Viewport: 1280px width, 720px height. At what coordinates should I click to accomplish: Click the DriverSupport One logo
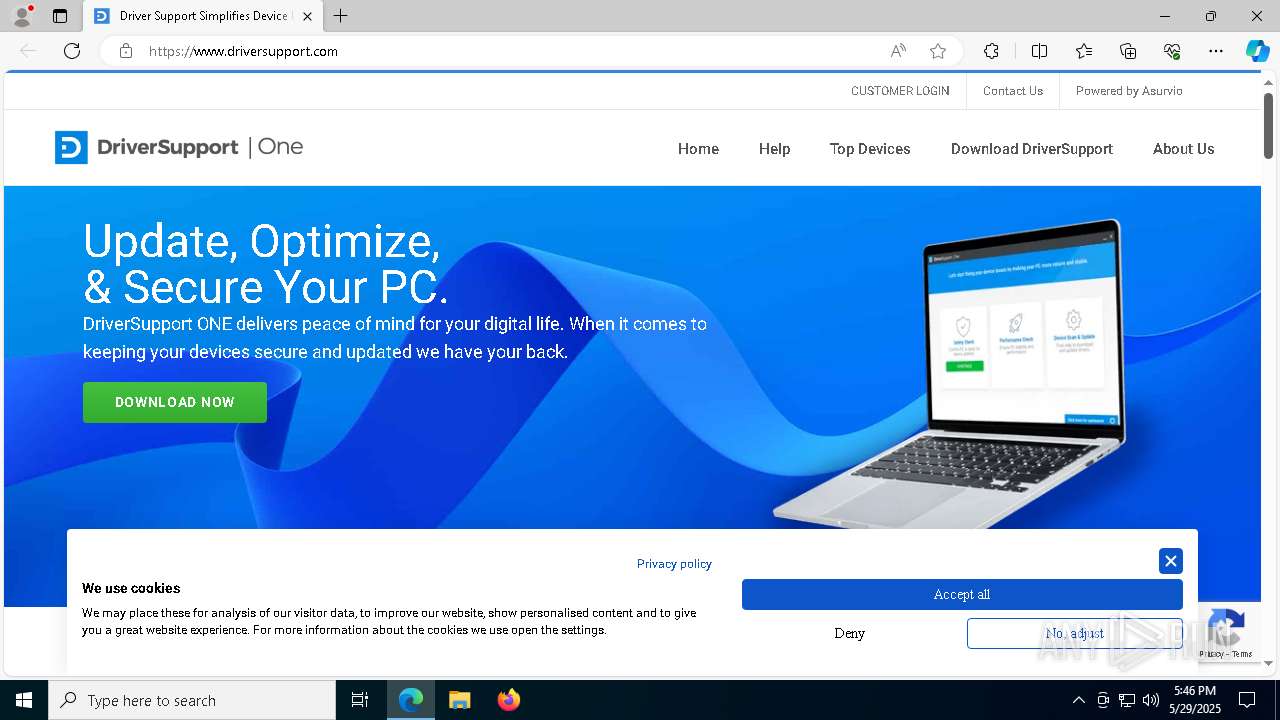click(179, 147)
